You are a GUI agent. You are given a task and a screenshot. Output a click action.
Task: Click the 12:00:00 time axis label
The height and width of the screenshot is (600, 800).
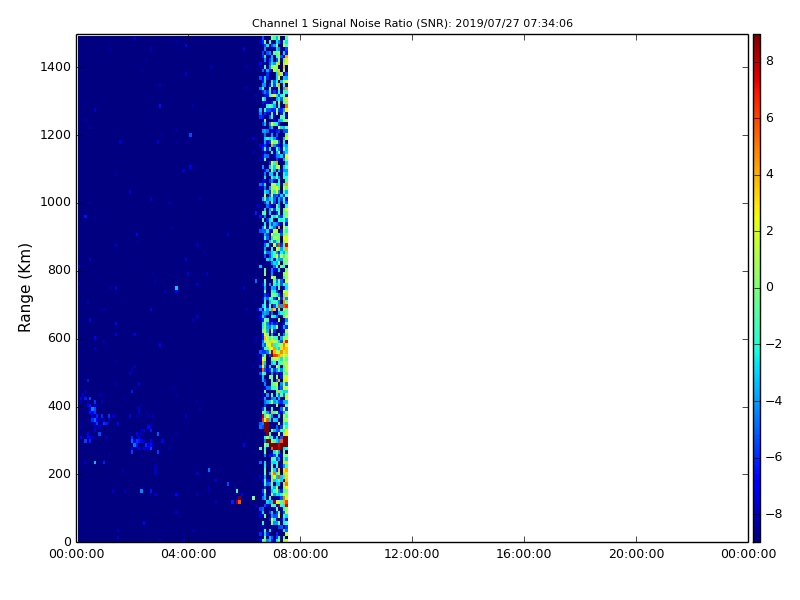tap(412, 554)
